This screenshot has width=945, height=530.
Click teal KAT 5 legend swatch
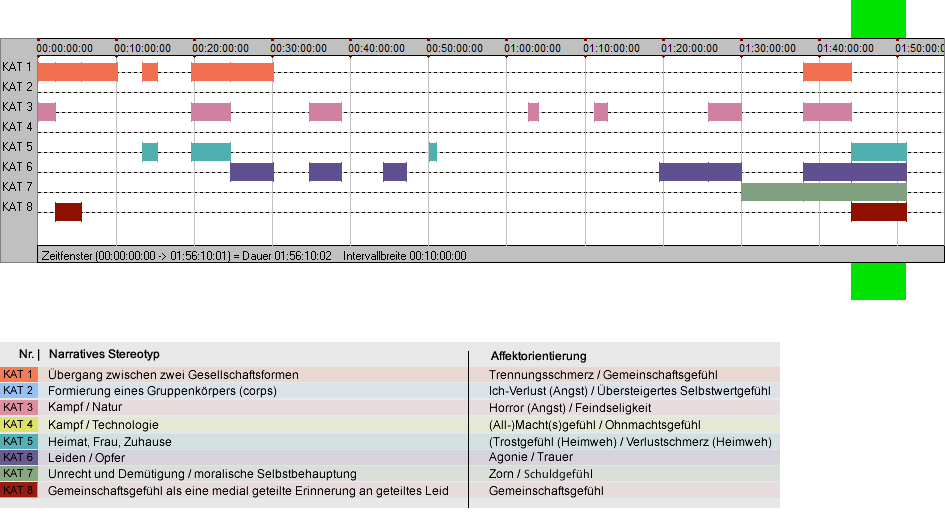(x=19, y=441)
